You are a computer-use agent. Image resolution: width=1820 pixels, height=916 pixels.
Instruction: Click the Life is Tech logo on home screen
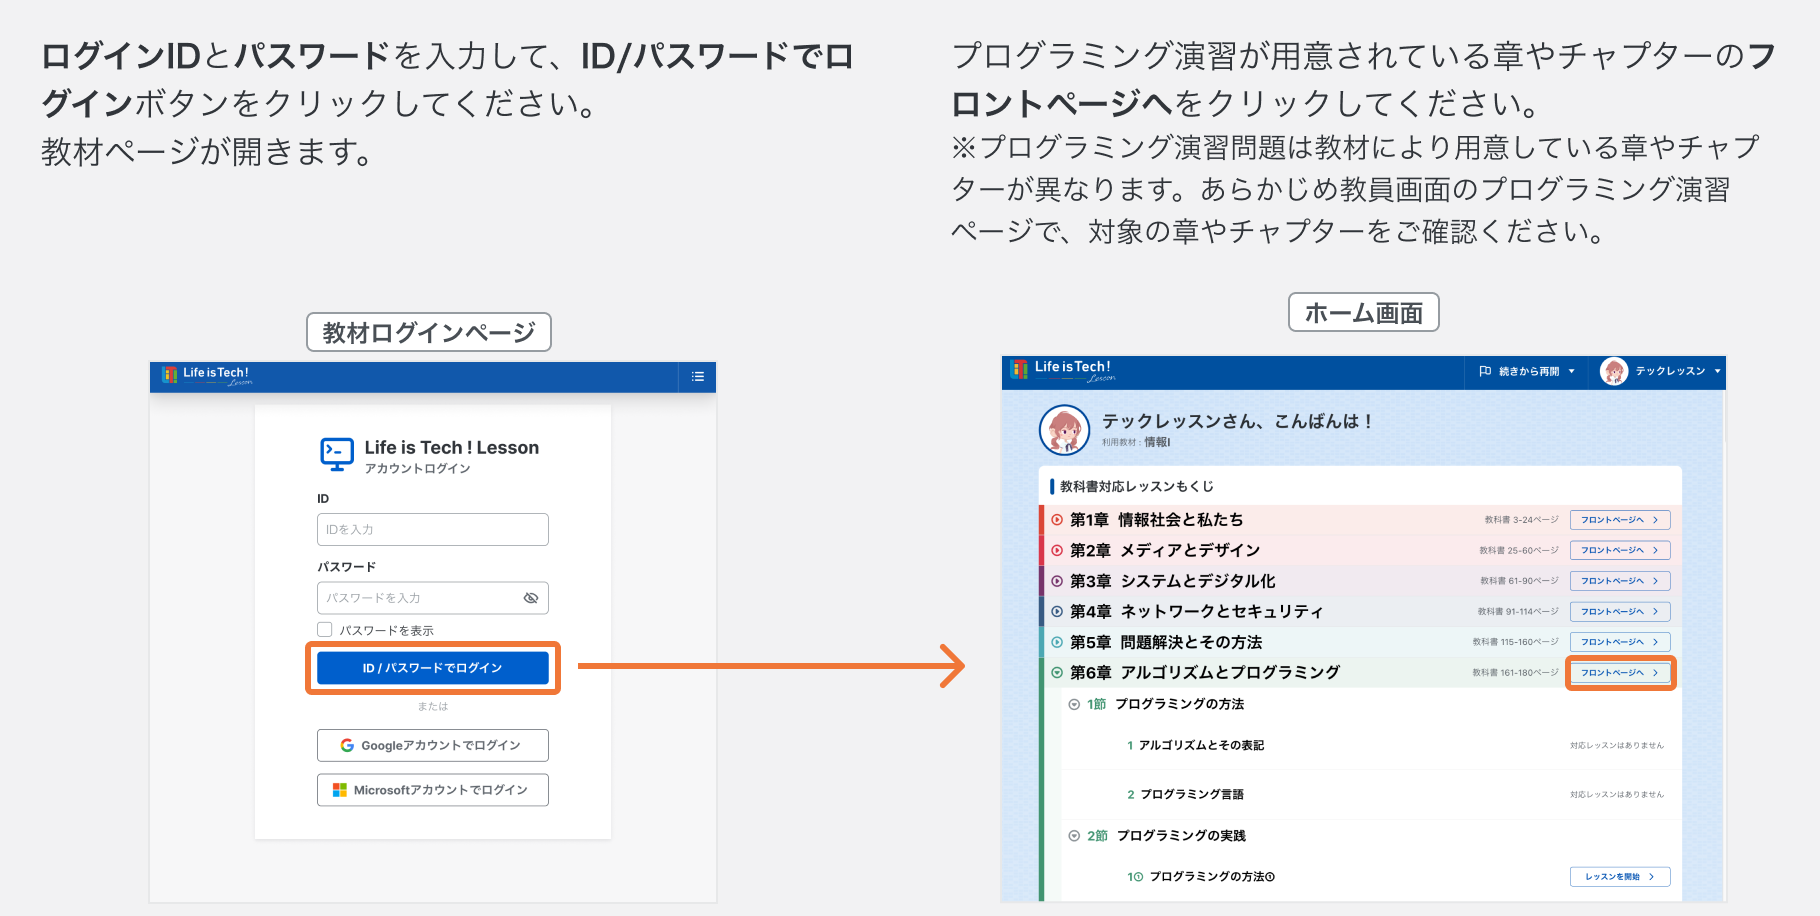[1062, 370]
